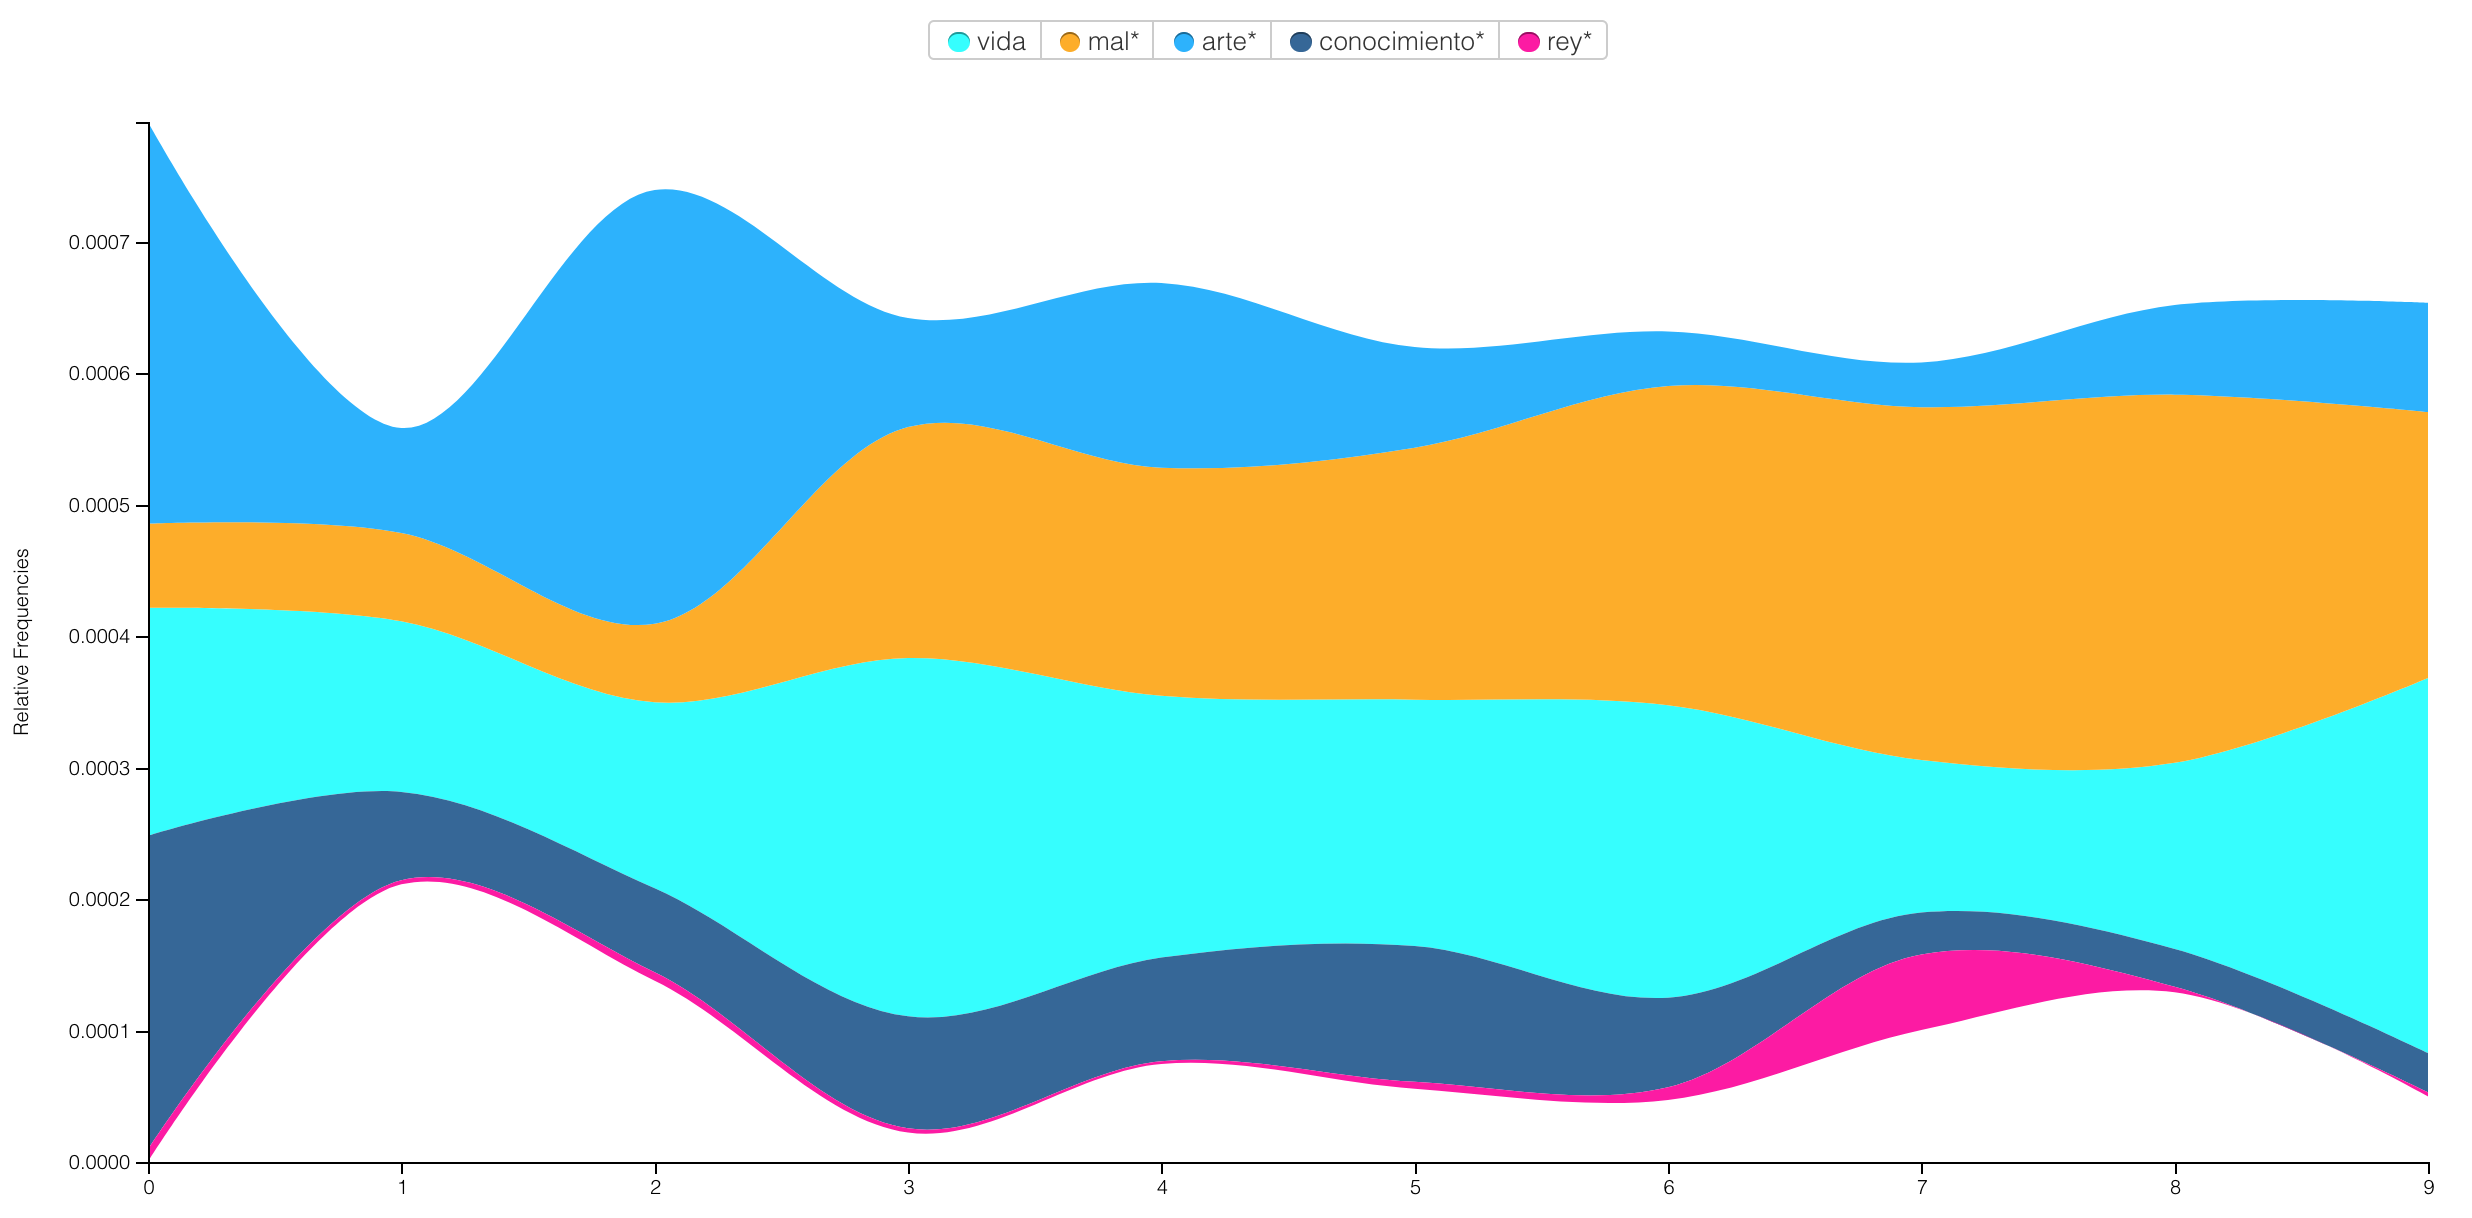
Task: Click the blue arte* legend circle
Action: point(1184,42)
